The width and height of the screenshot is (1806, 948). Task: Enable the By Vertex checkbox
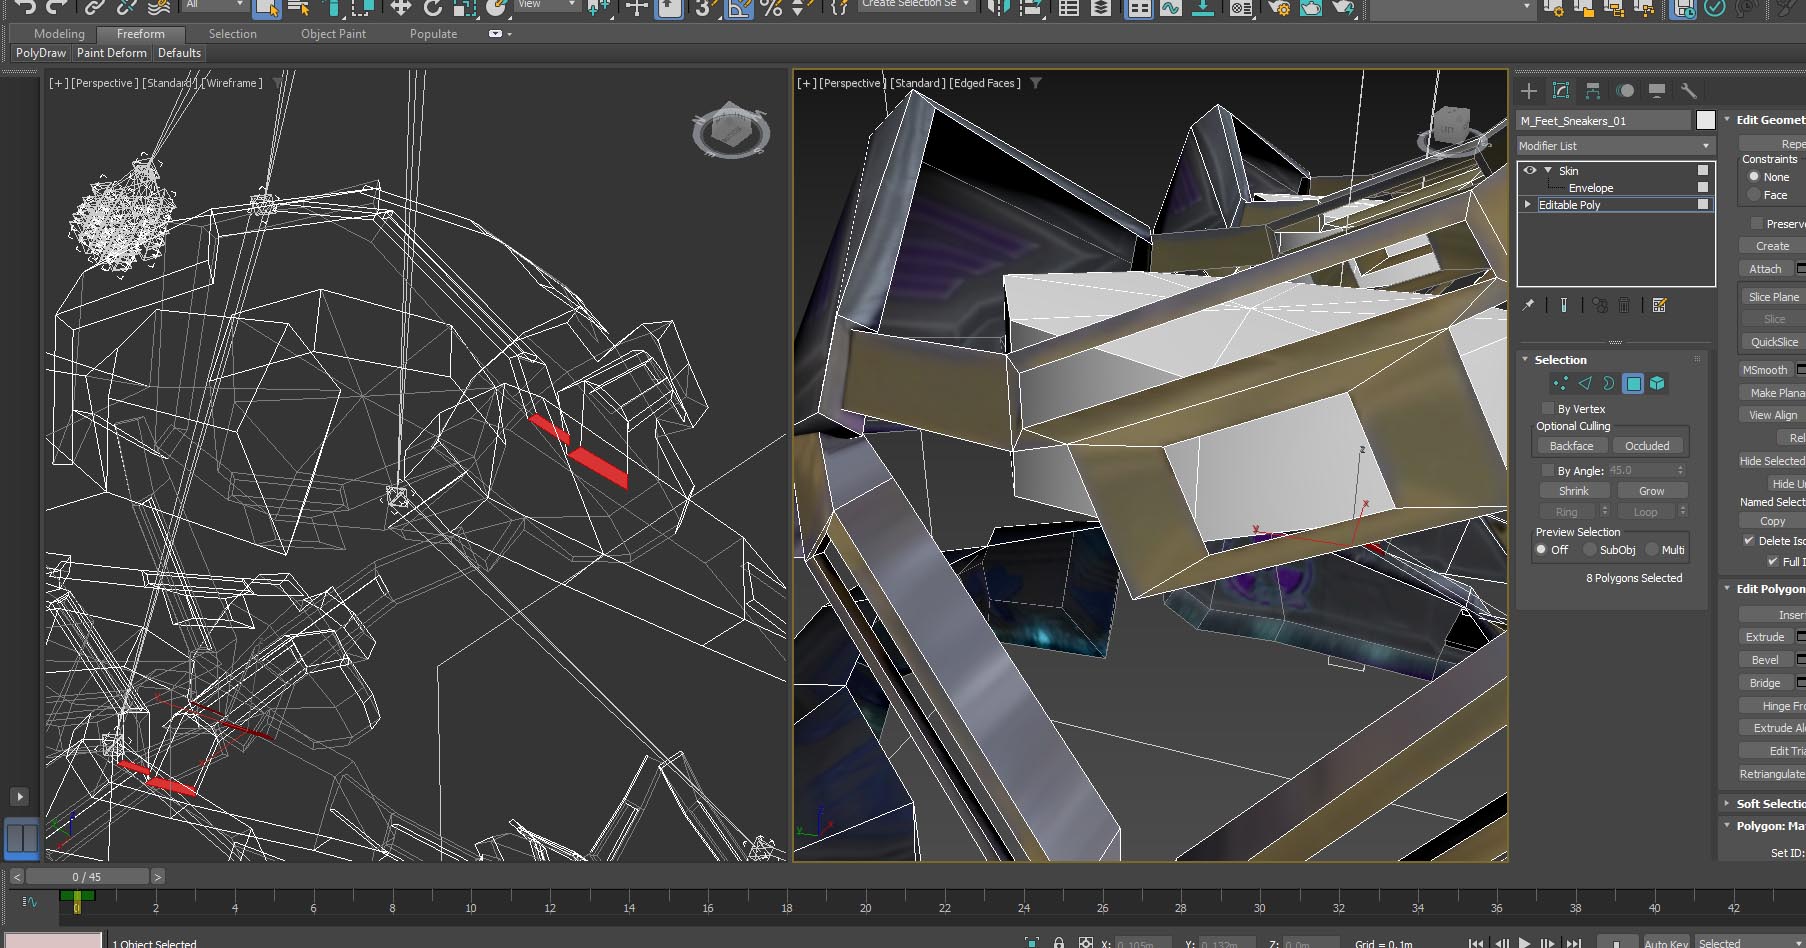click(1549, 409)
